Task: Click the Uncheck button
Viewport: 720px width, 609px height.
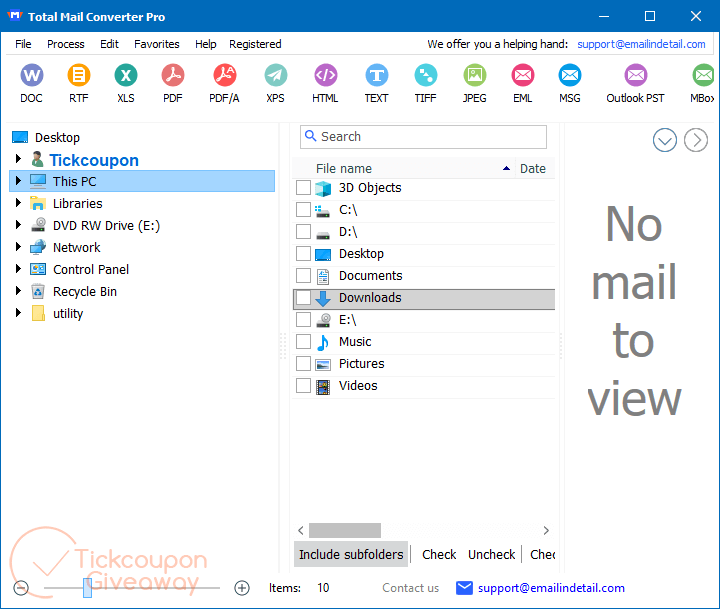Action: (491, 554)
